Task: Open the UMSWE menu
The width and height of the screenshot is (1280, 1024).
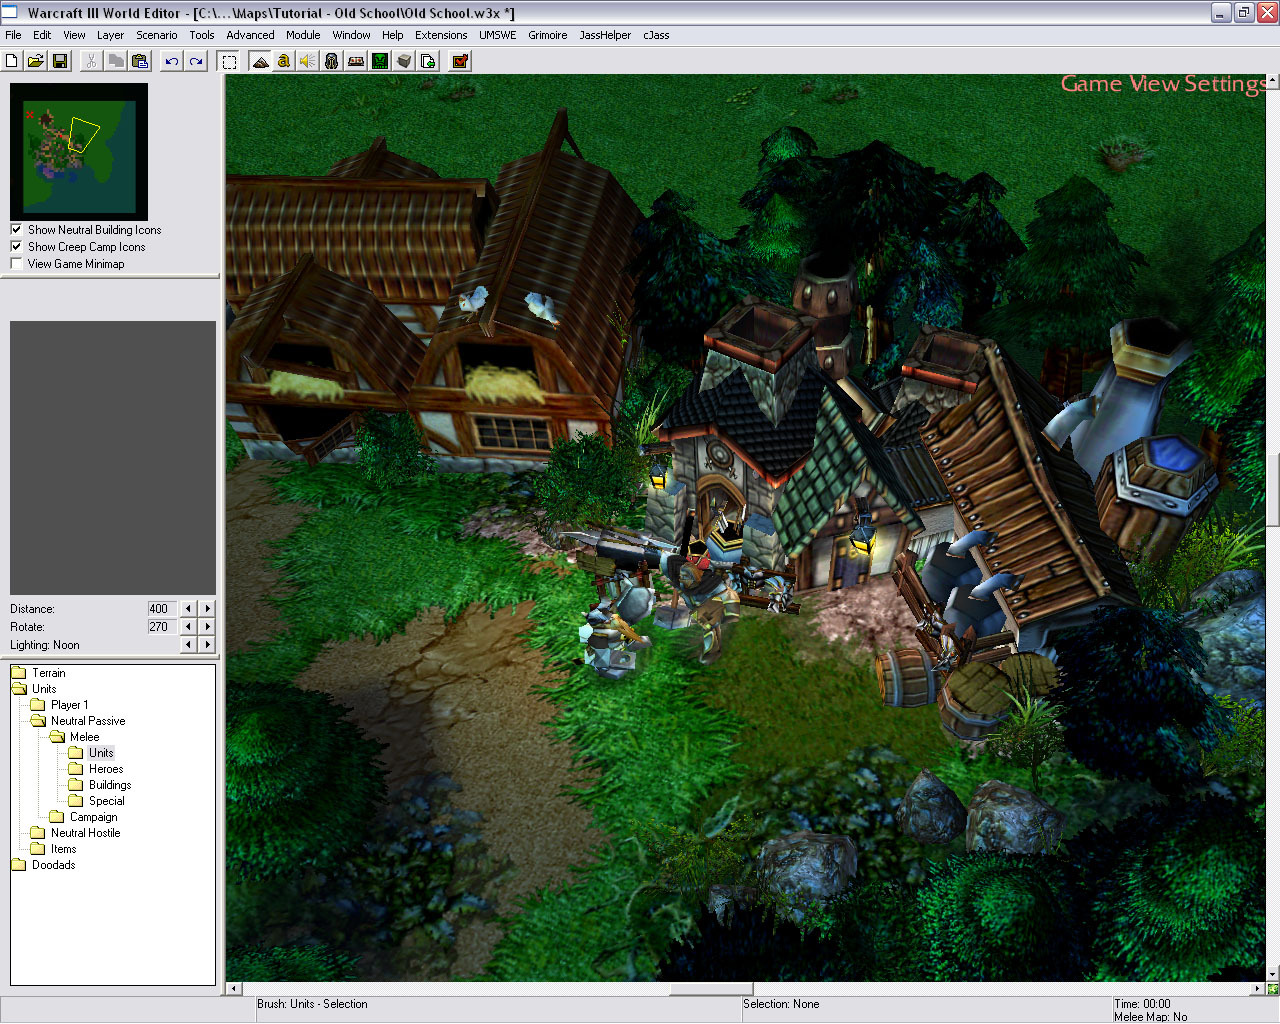Action: (x=498, y=35)
